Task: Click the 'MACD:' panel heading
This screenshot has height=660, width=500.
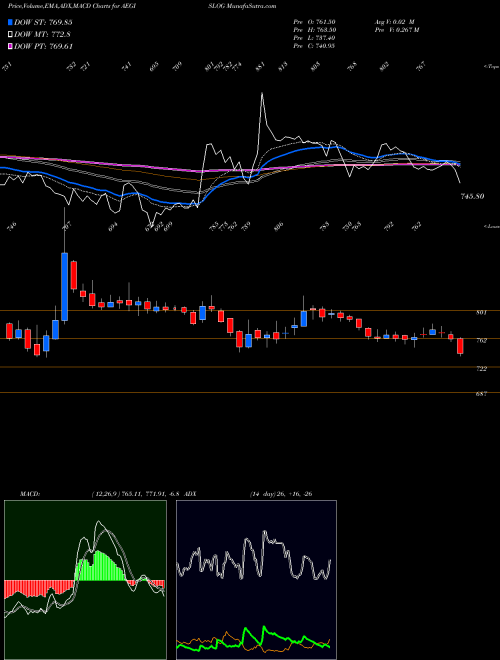Action: (x=29, y=494)
